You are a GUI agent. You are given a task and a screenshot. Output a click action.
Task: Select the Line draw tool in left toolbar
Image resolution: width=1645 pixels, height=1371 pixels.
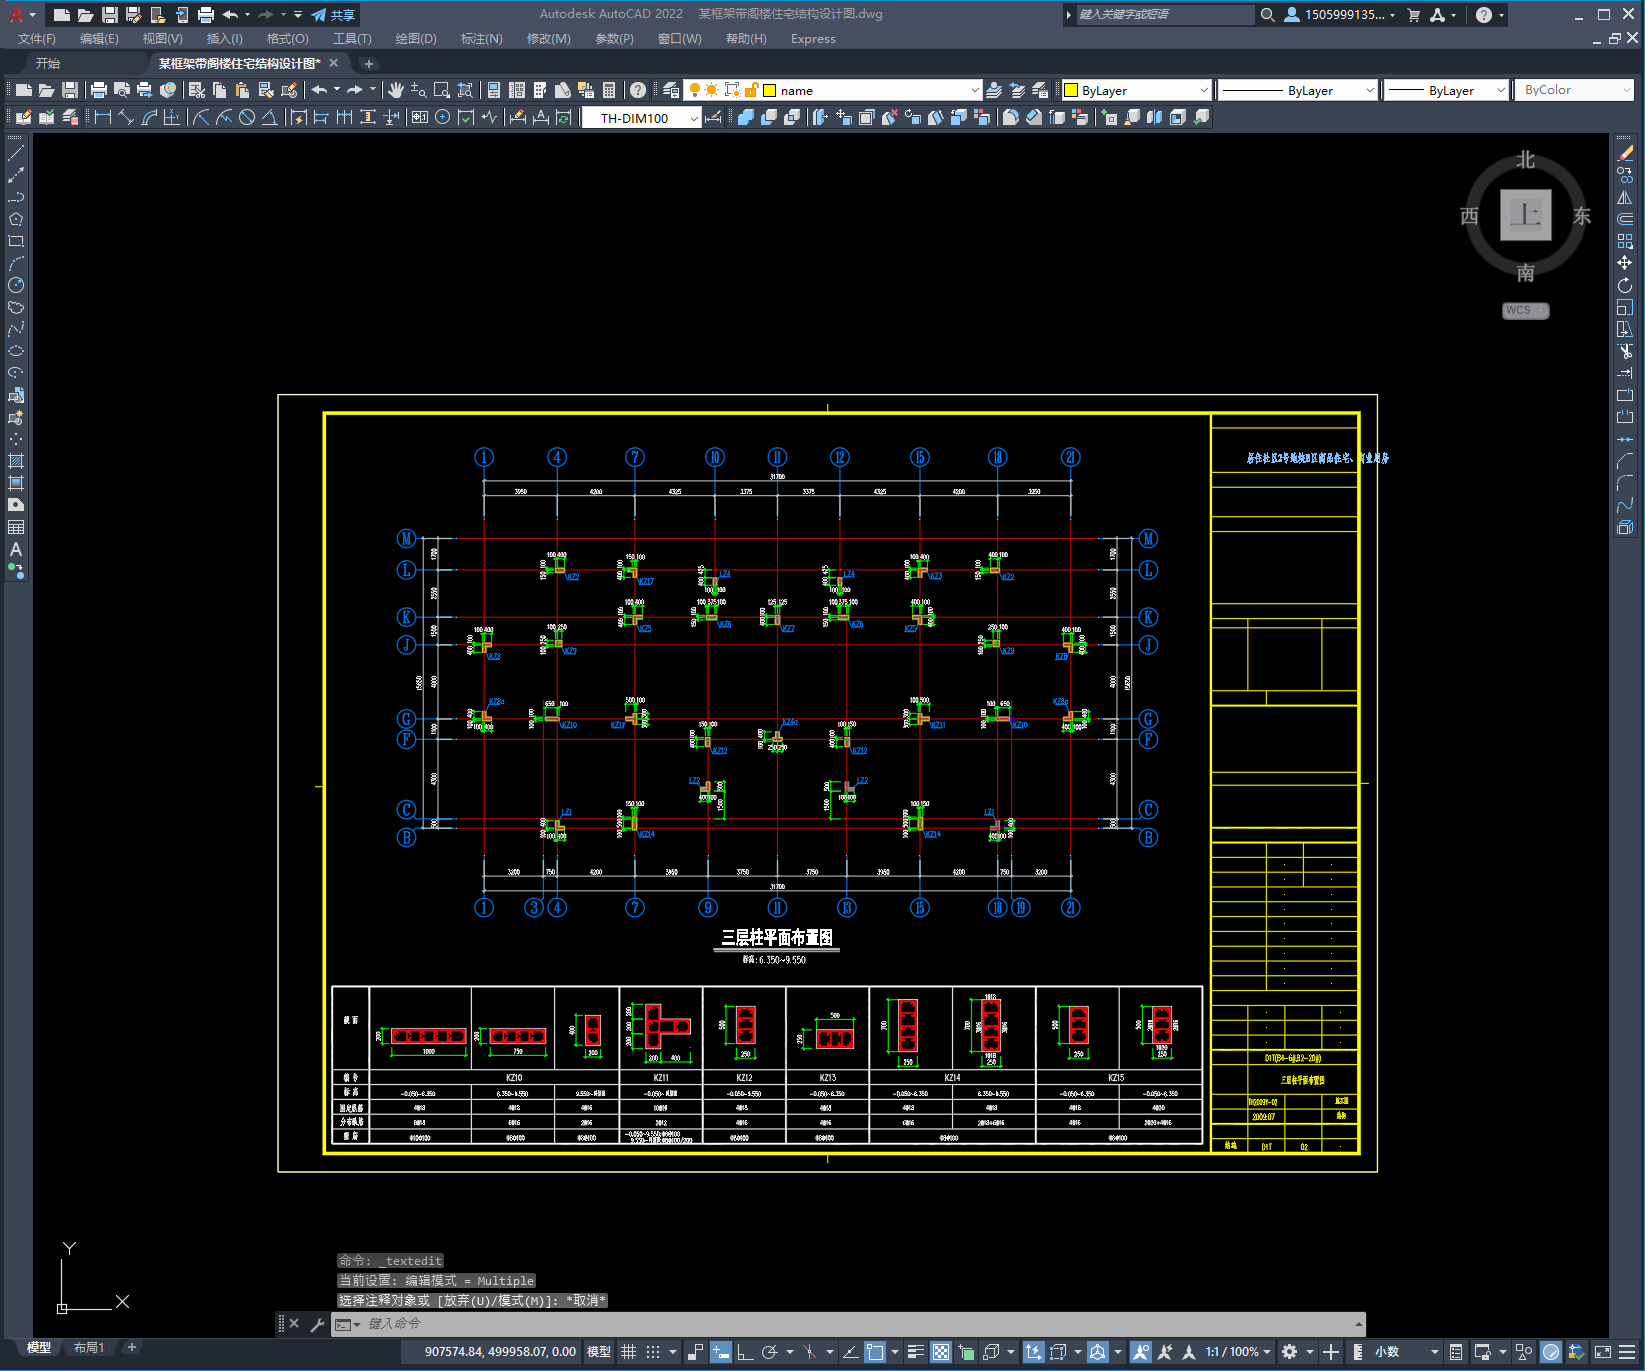click(16, 153)
